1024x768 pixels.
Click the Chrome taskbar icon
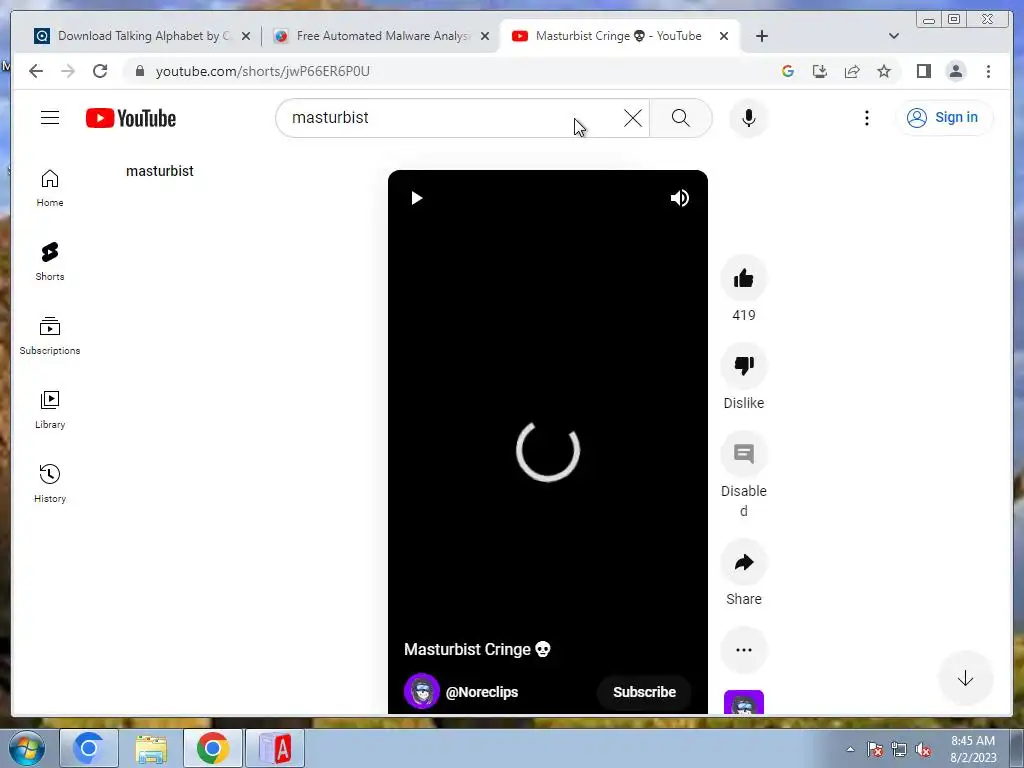tap(213, 748)
